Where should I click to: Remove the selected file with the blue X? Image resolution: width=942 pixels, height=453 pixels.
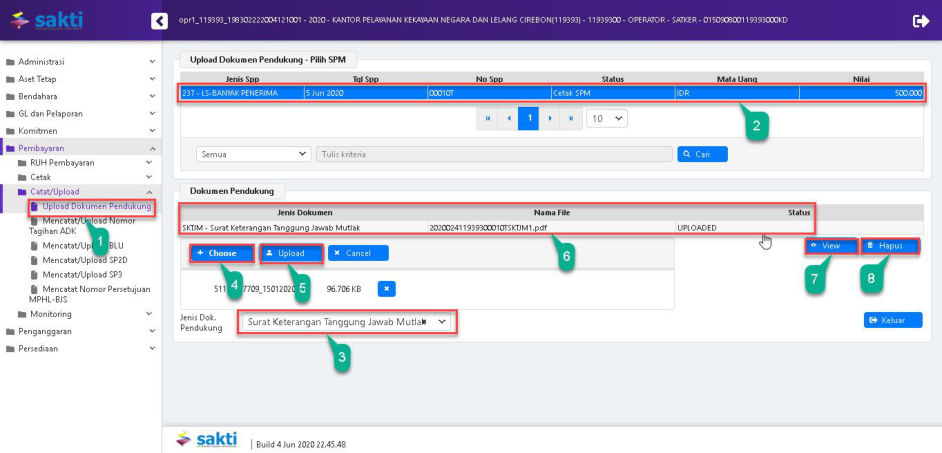[x=387, y=289]
